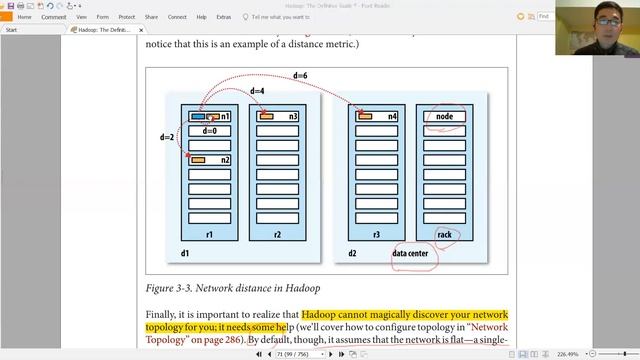640x360 pixels.
Task: Click the icon left of Find box
Action: click(x=531, y=17)
